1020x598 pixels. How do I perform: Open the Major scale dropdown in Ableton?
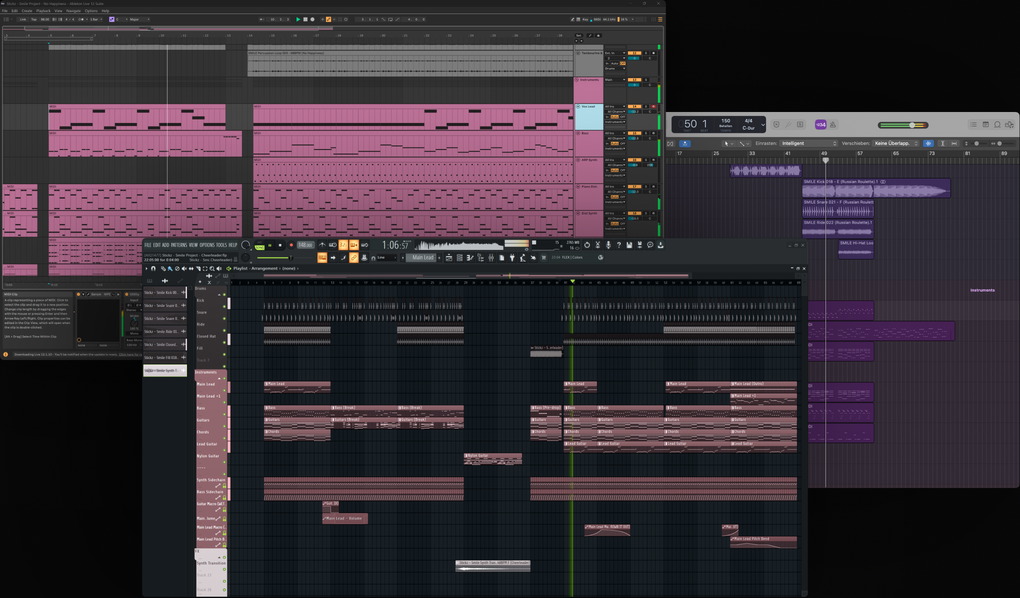pyautogui.click(x=139, y=20)
